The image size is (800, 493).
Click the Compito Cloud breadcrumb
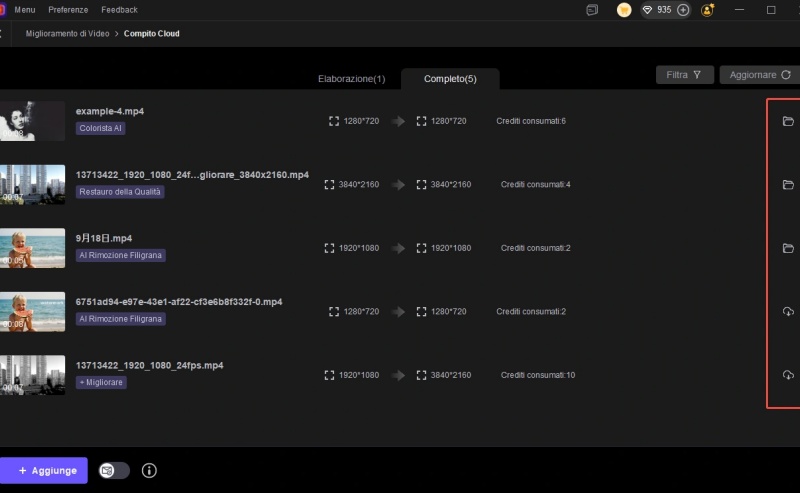152,34
